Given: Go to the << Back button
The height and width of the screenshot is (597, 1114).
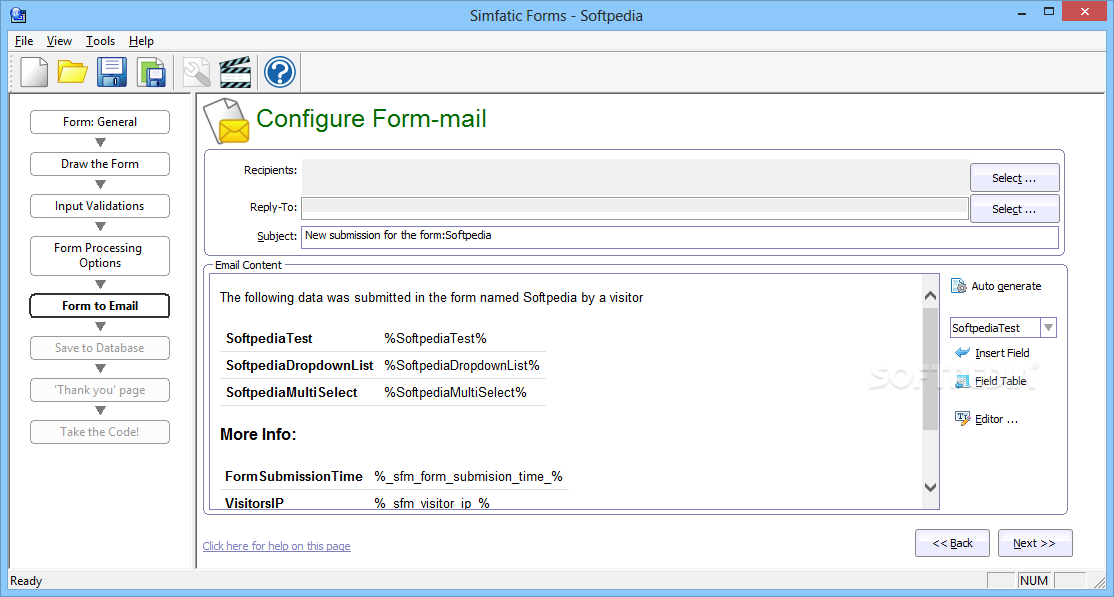Looking at the screenshot, I should coord(952,543).
